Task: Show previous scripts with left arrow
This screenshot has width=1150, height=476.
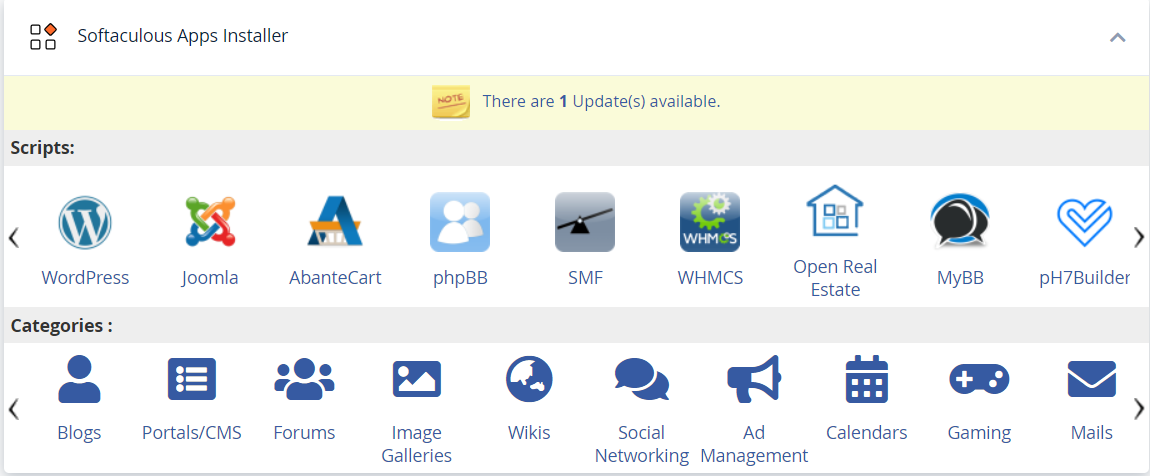Action: tap(13, 237)
